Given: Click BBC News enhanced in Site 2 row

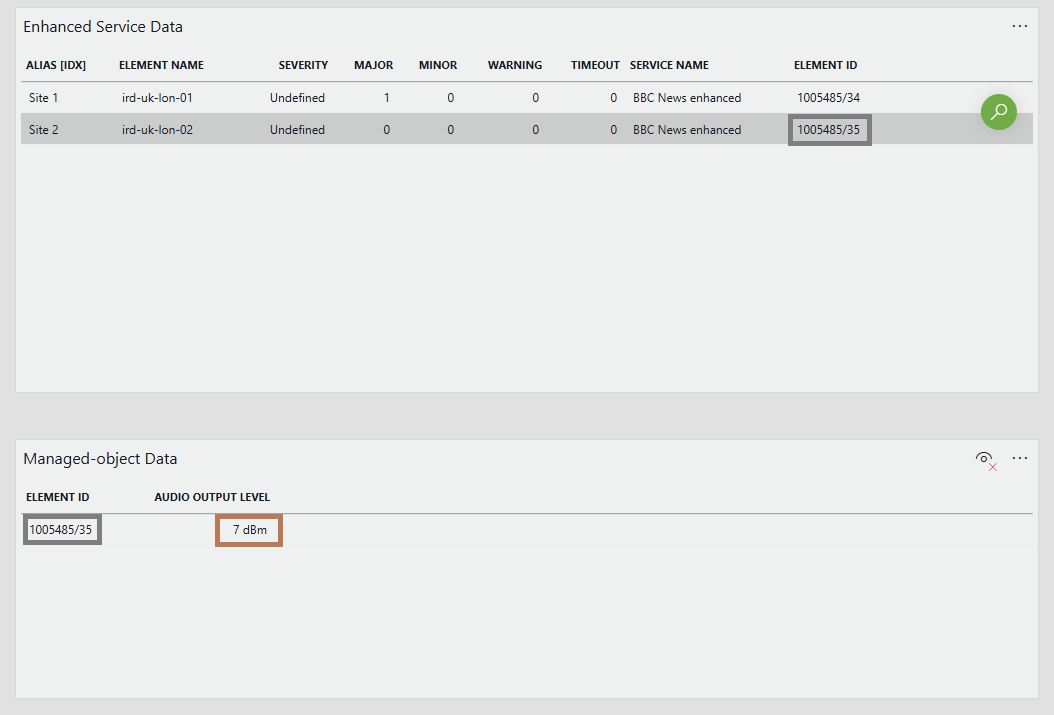Looking at the screenshot, I should (x=687, y=130).
